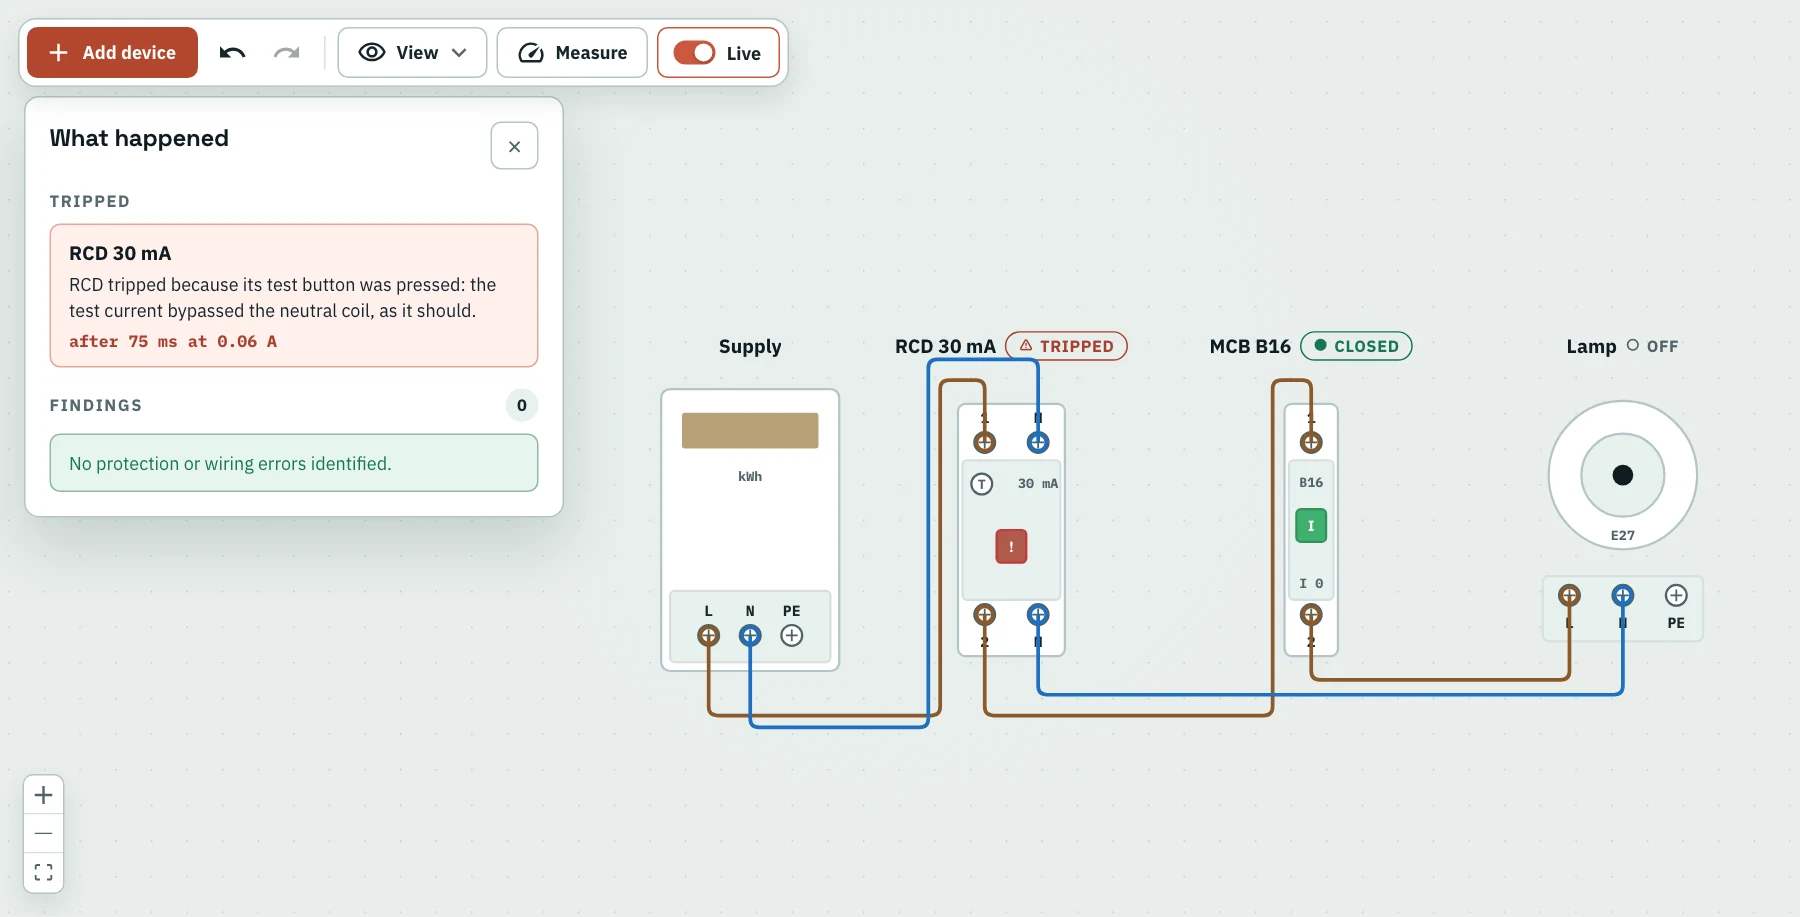The width and height of the screenshot is (1800, 917).
Task: Toggle the green MCB B16 switch
Action: coord(1311,526)
